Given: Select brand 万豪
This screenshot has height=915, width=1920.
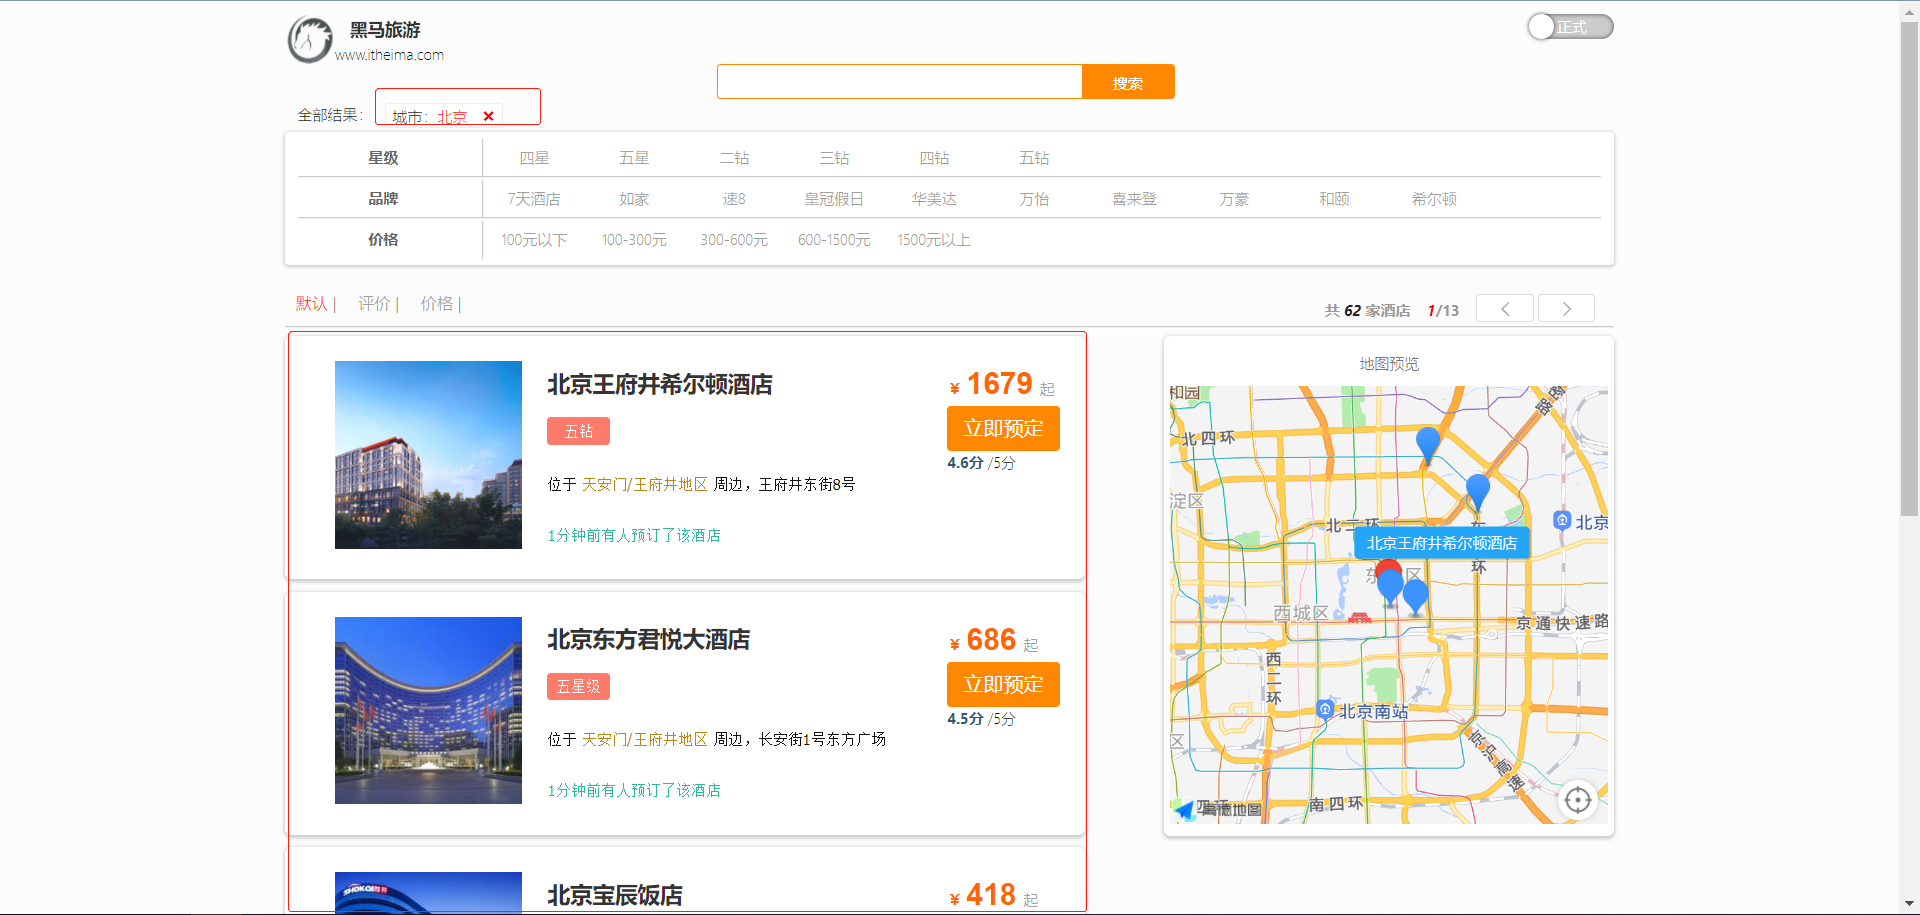Looking at the screenshot, I should pyautogui.click(x=1234, y=199).
